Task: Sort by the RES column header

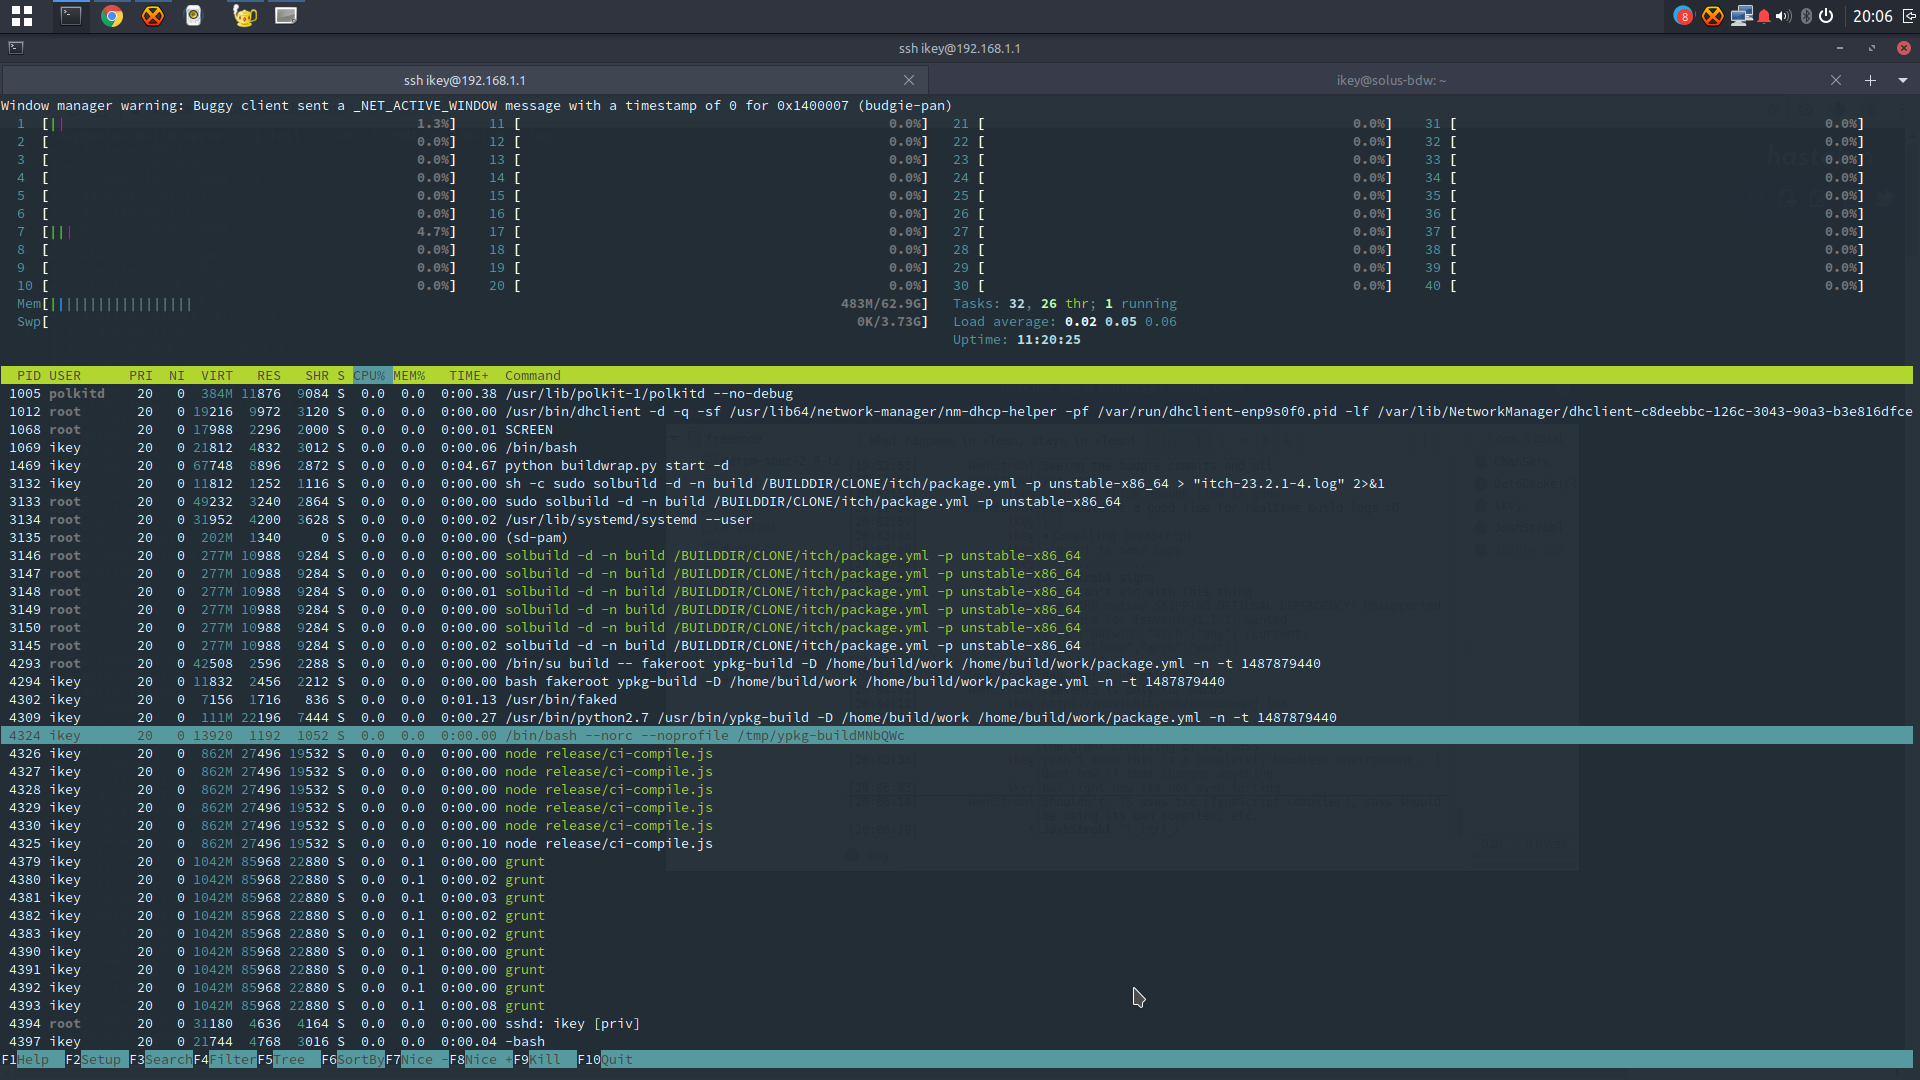Action: [x=269, y=376]
